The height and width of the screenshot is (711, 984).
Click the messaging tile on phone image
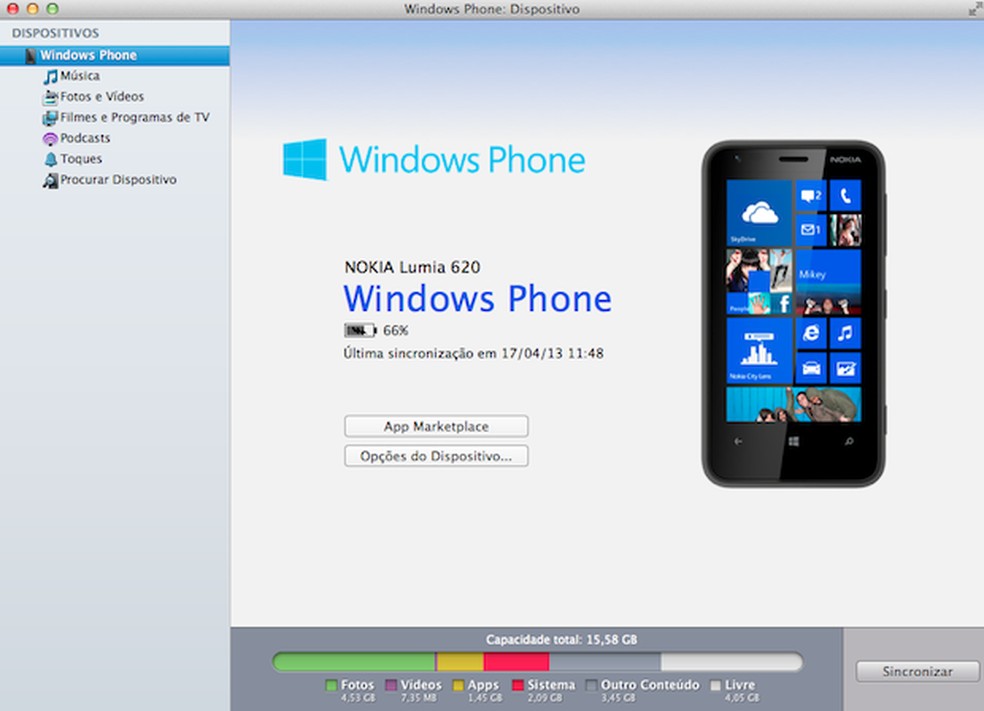click(811, 196)
